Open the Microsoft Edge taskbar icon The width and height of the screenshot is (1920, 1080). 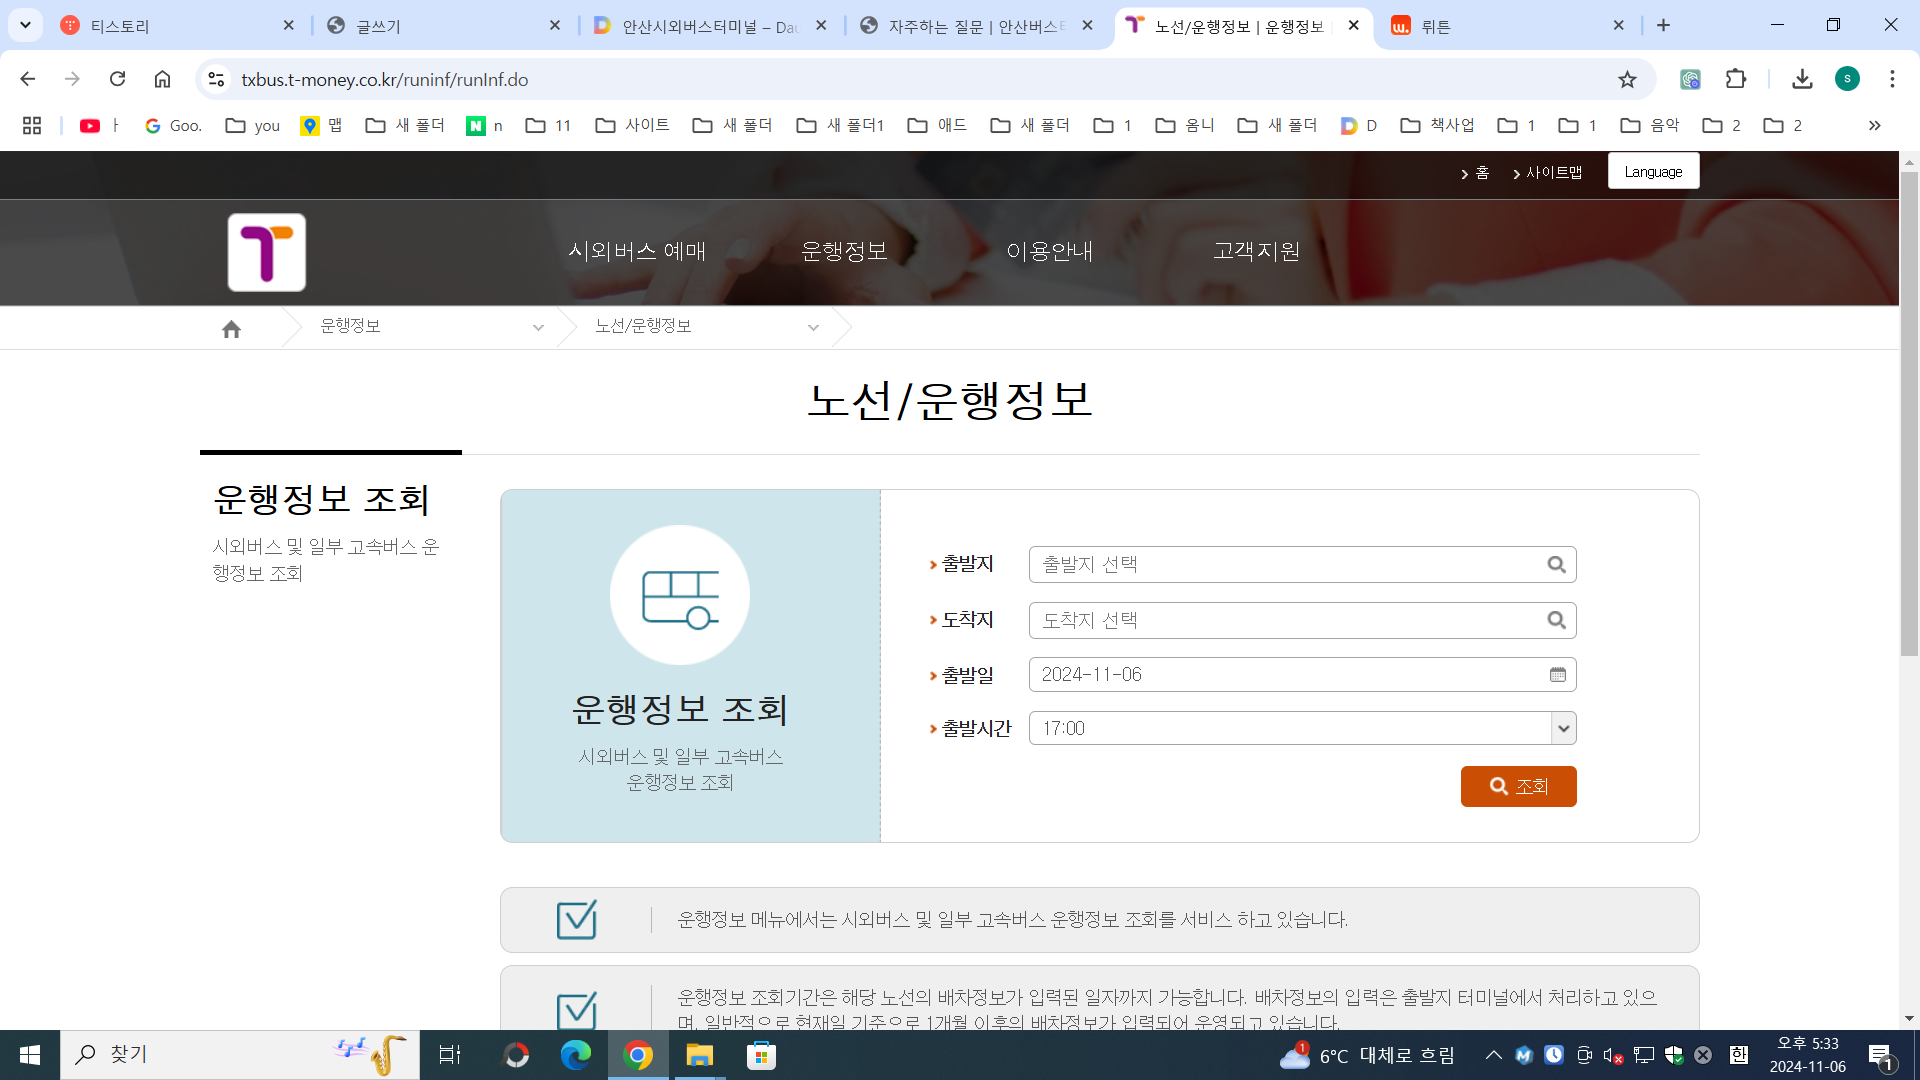click(x=576, y=1055)
